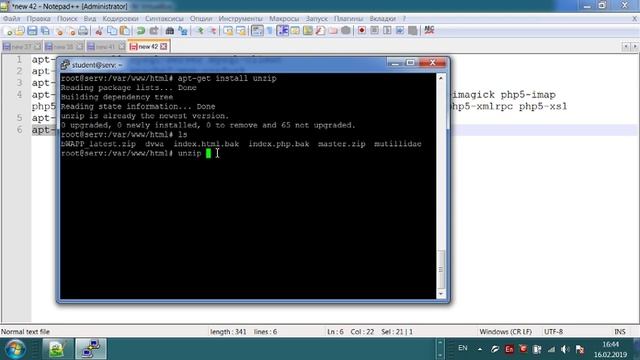The image size is (640, 360).
Task: Click the network signal tray icon
Action: (x=551, y=349)
